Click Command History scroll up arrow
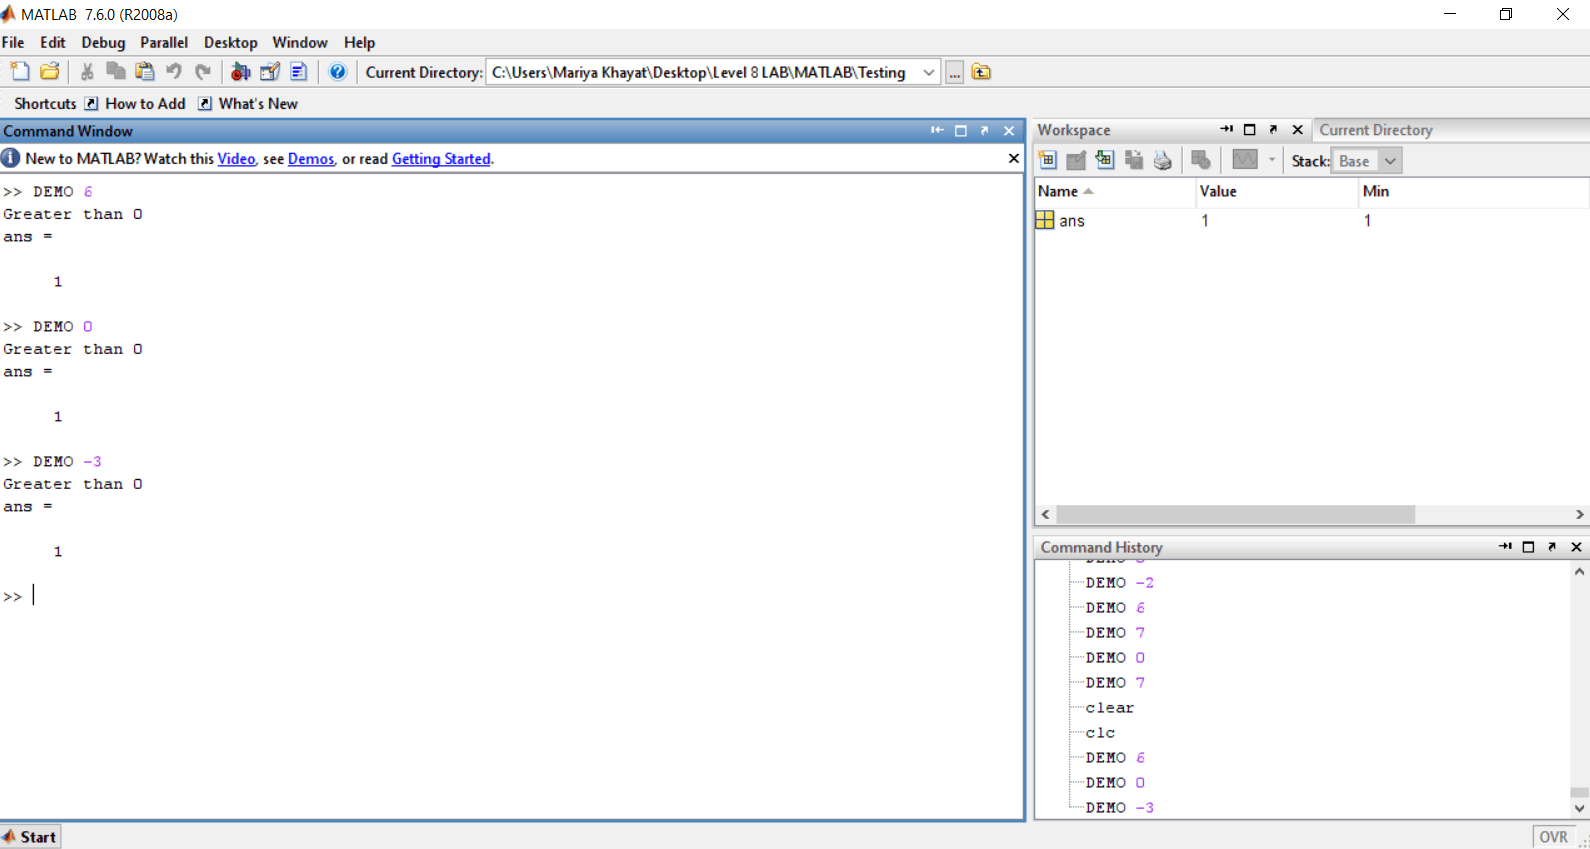 1579,572
